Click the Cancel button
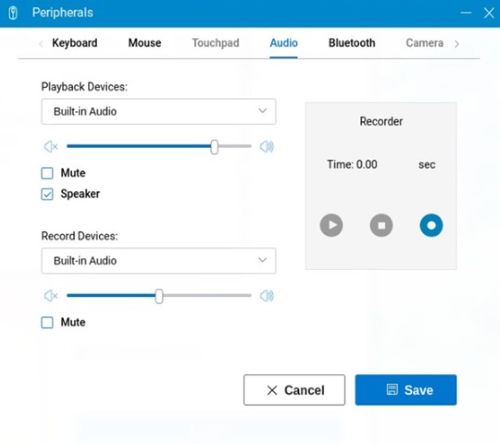This screenshot has width=500, height=444. [x=294, y=390]
